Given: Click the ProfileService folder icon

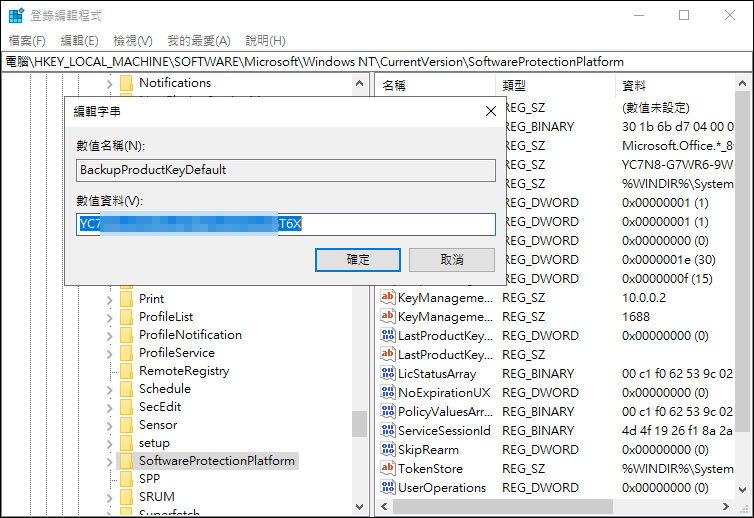Looking at the screenshot, I should coord(126,353).
